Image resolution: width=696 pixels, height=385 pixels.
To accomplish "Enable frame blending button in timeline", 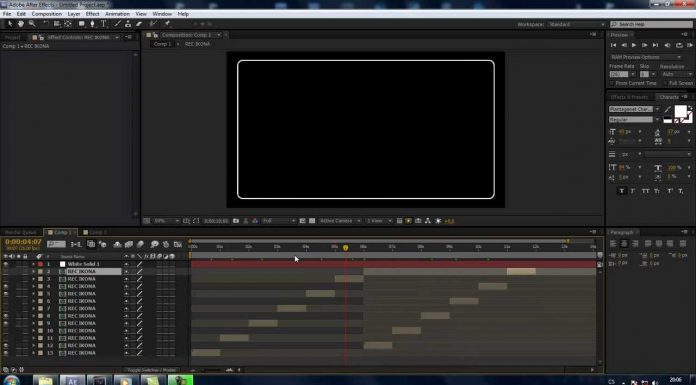I will click(129, 244).
